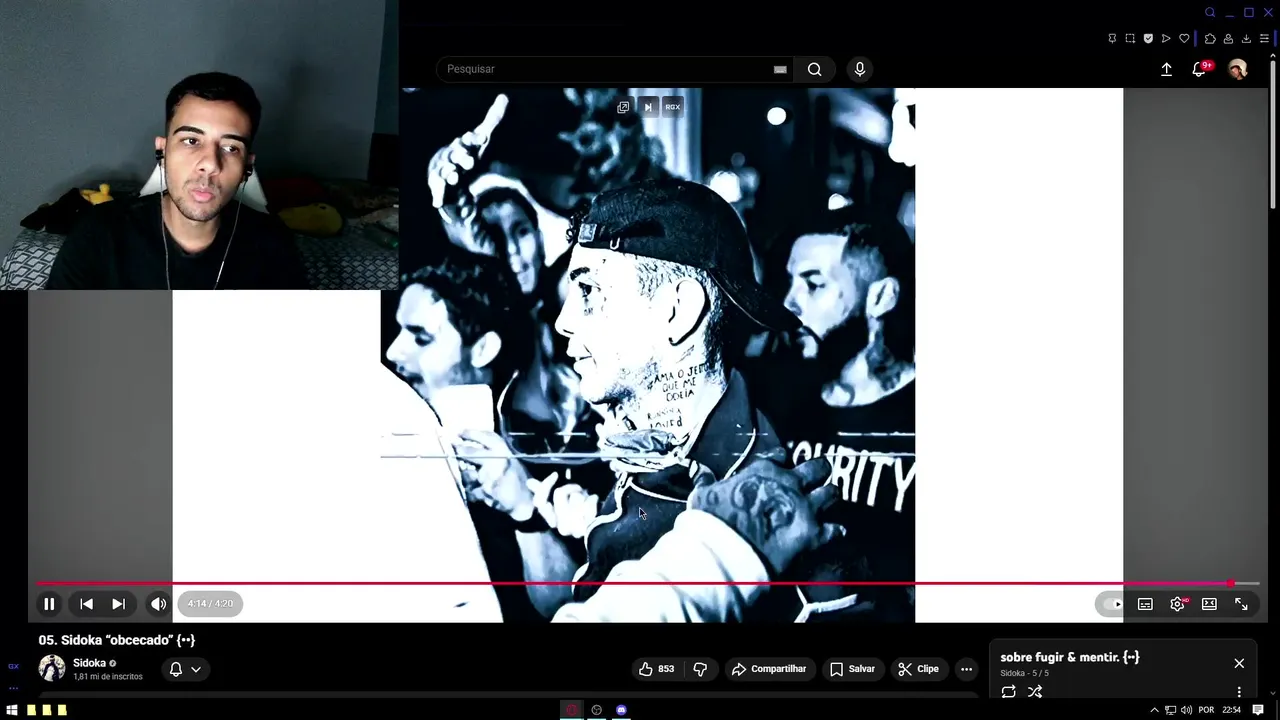
Task: Start voice search with the microphone
Action: pyautogui.click(x=859, y=69)
